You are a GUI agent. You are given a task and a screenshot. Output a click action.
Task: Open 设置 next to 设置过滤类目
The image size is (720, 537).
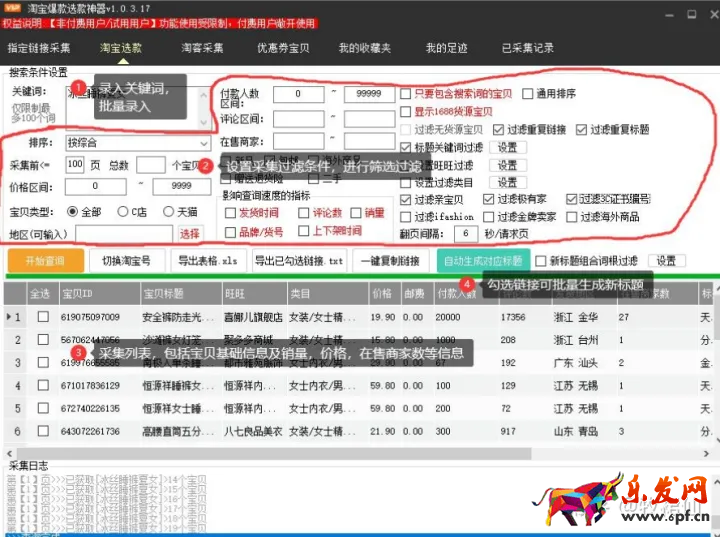pos(507,182)
